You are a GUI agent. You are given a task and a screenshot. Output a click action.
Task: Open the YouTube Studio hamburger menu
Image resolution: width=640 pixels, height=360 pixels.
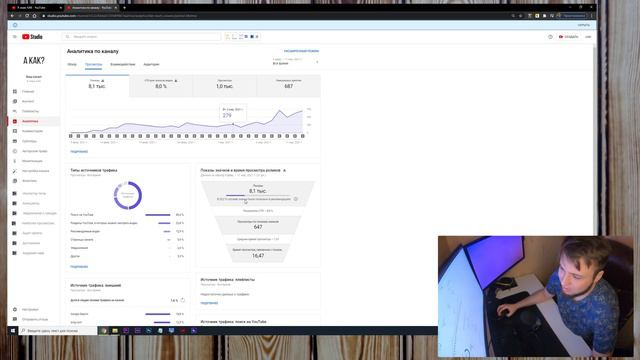(x=15, y=37)
